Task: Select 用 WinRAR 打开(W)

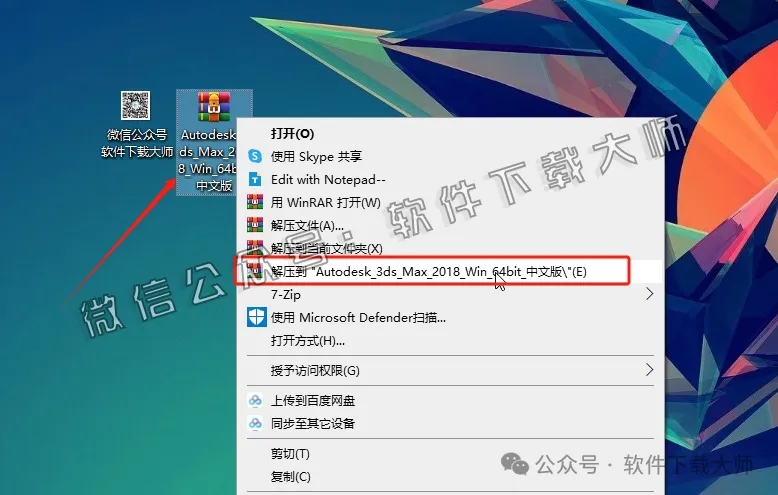Action: point(325,202)
